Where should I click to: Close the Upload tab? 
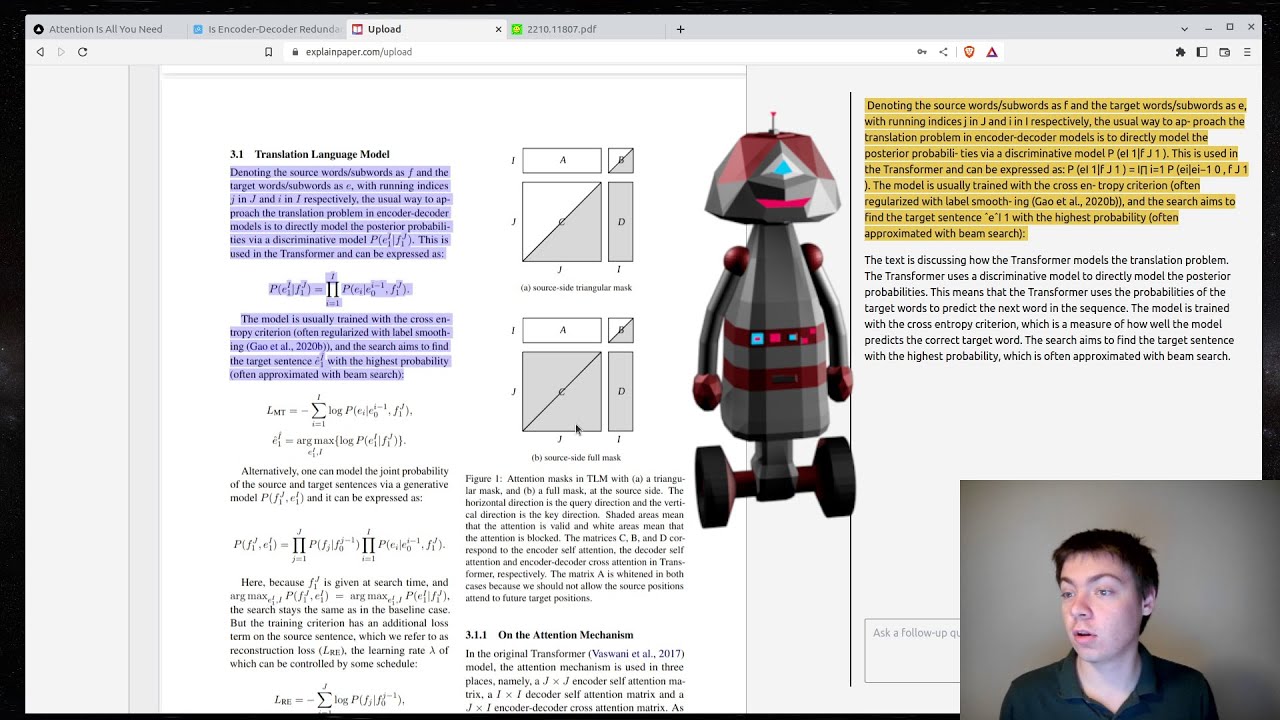pyautogui.click(x=498, y=29)
